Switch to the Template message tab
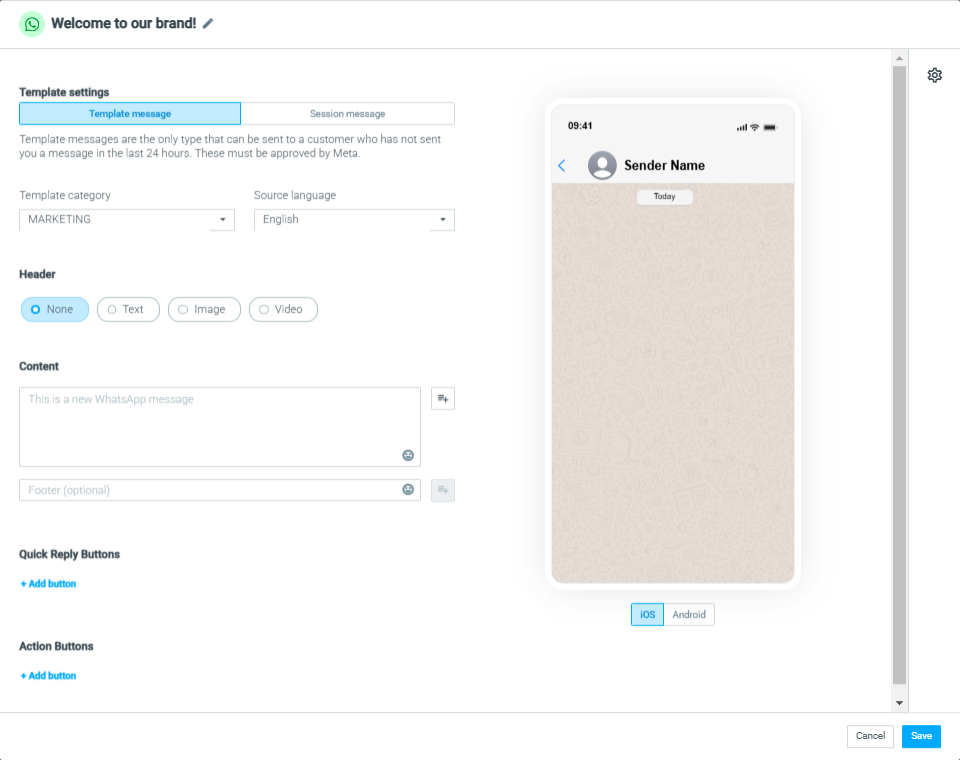This screenshot has height=760, width=960. click(x=130, y=114)
